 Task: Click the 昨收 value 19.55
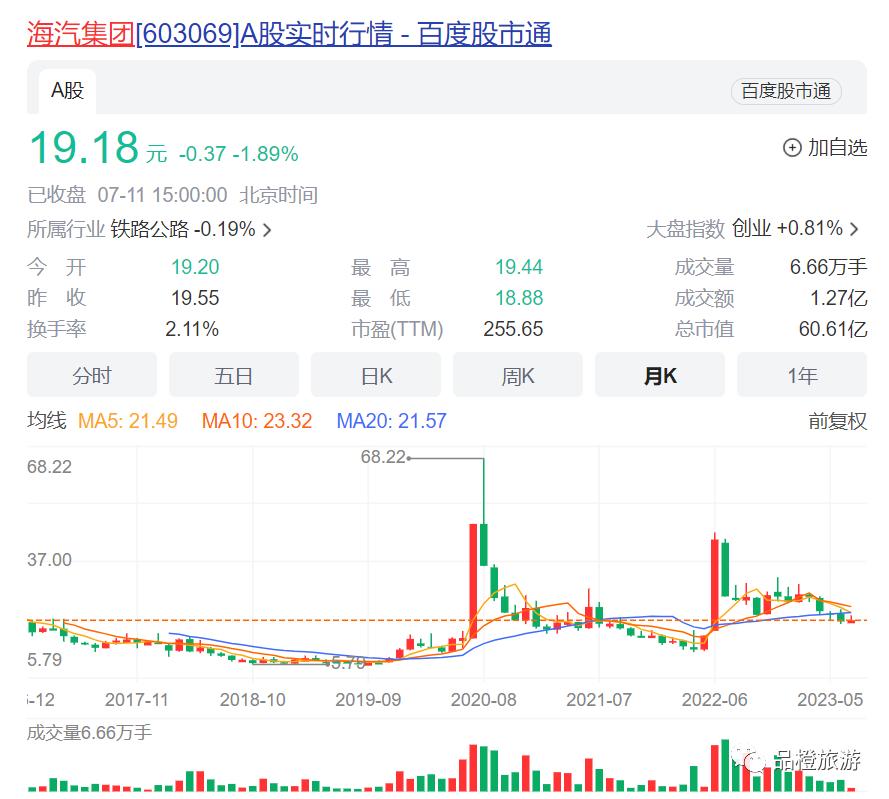pyautogui.click(x=195, y=298)
